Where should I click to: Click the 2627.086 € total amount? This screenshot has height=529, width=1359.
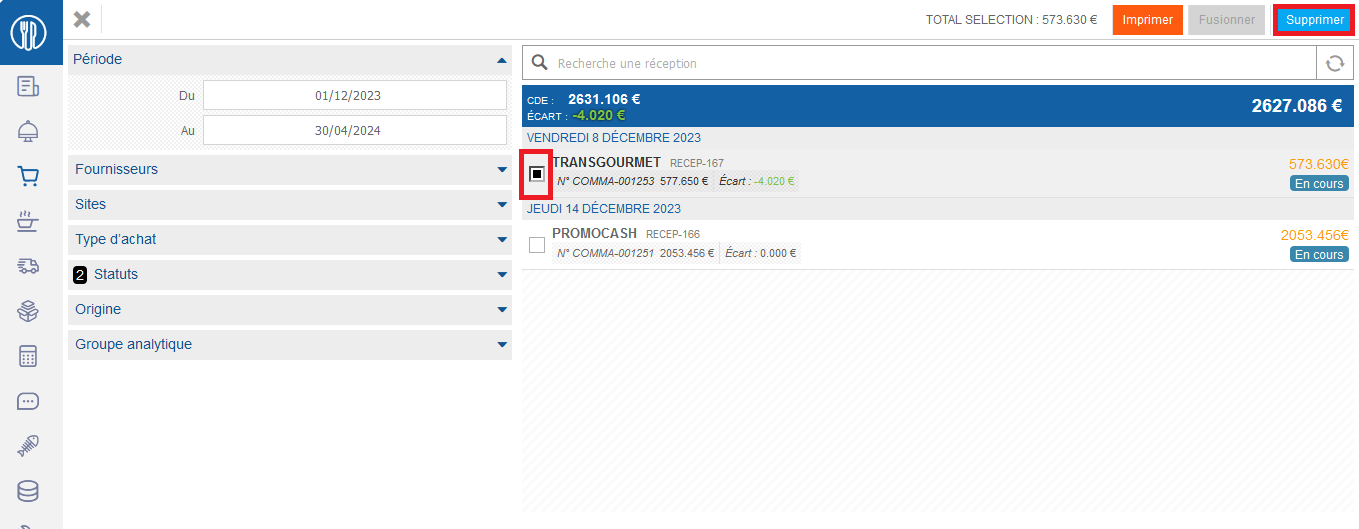click(1297, 105)
